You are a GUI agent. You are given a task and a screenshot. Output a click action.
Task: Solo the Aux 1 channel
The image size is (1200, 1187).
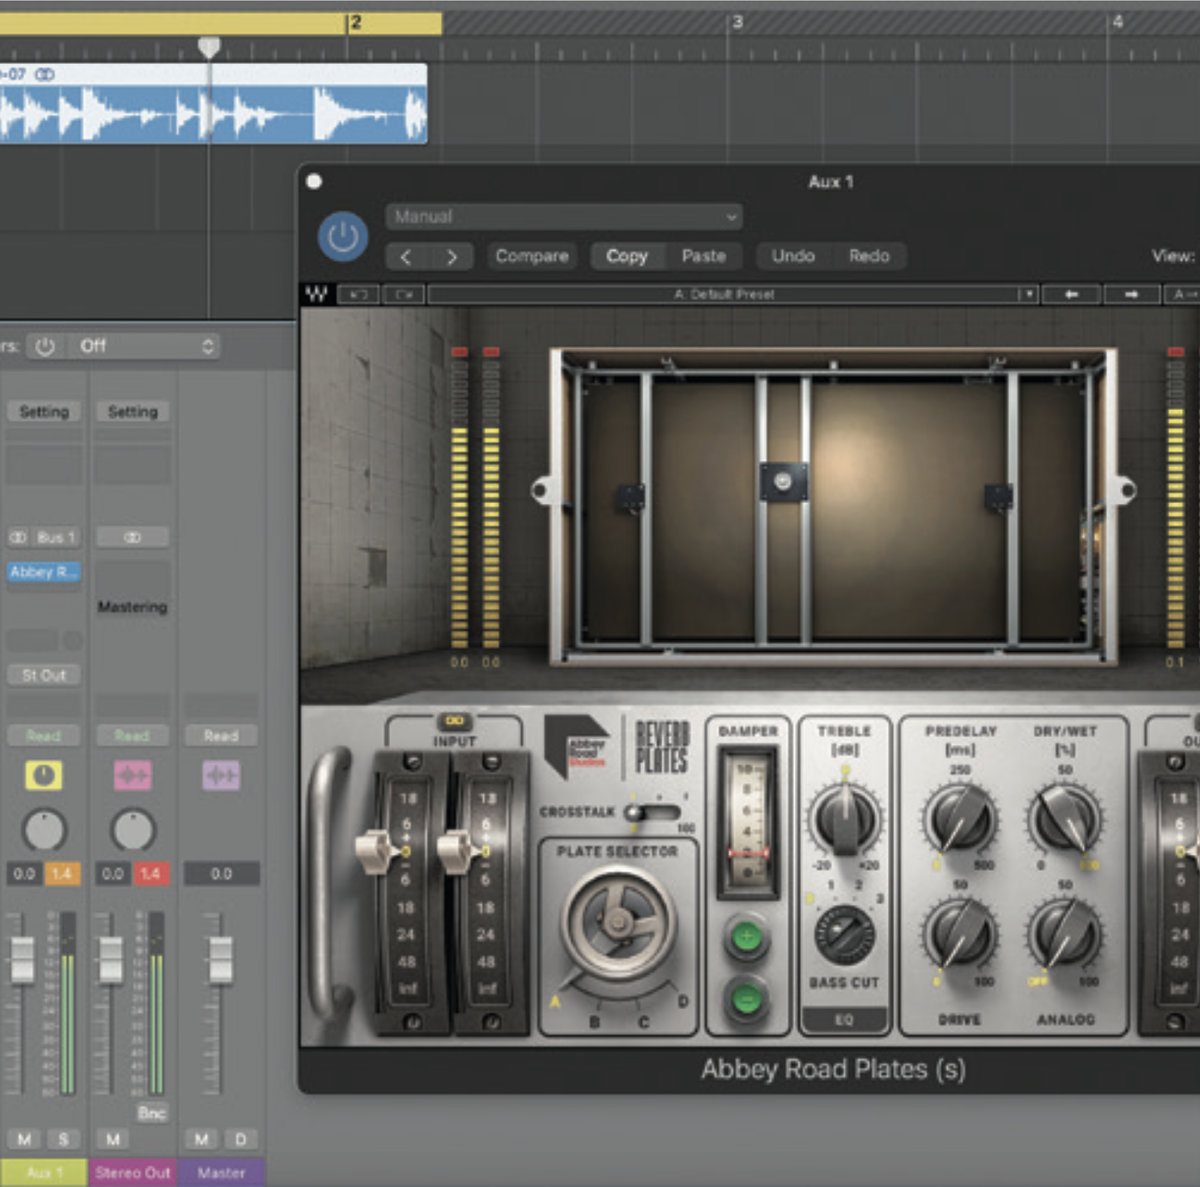(63, 1139)
